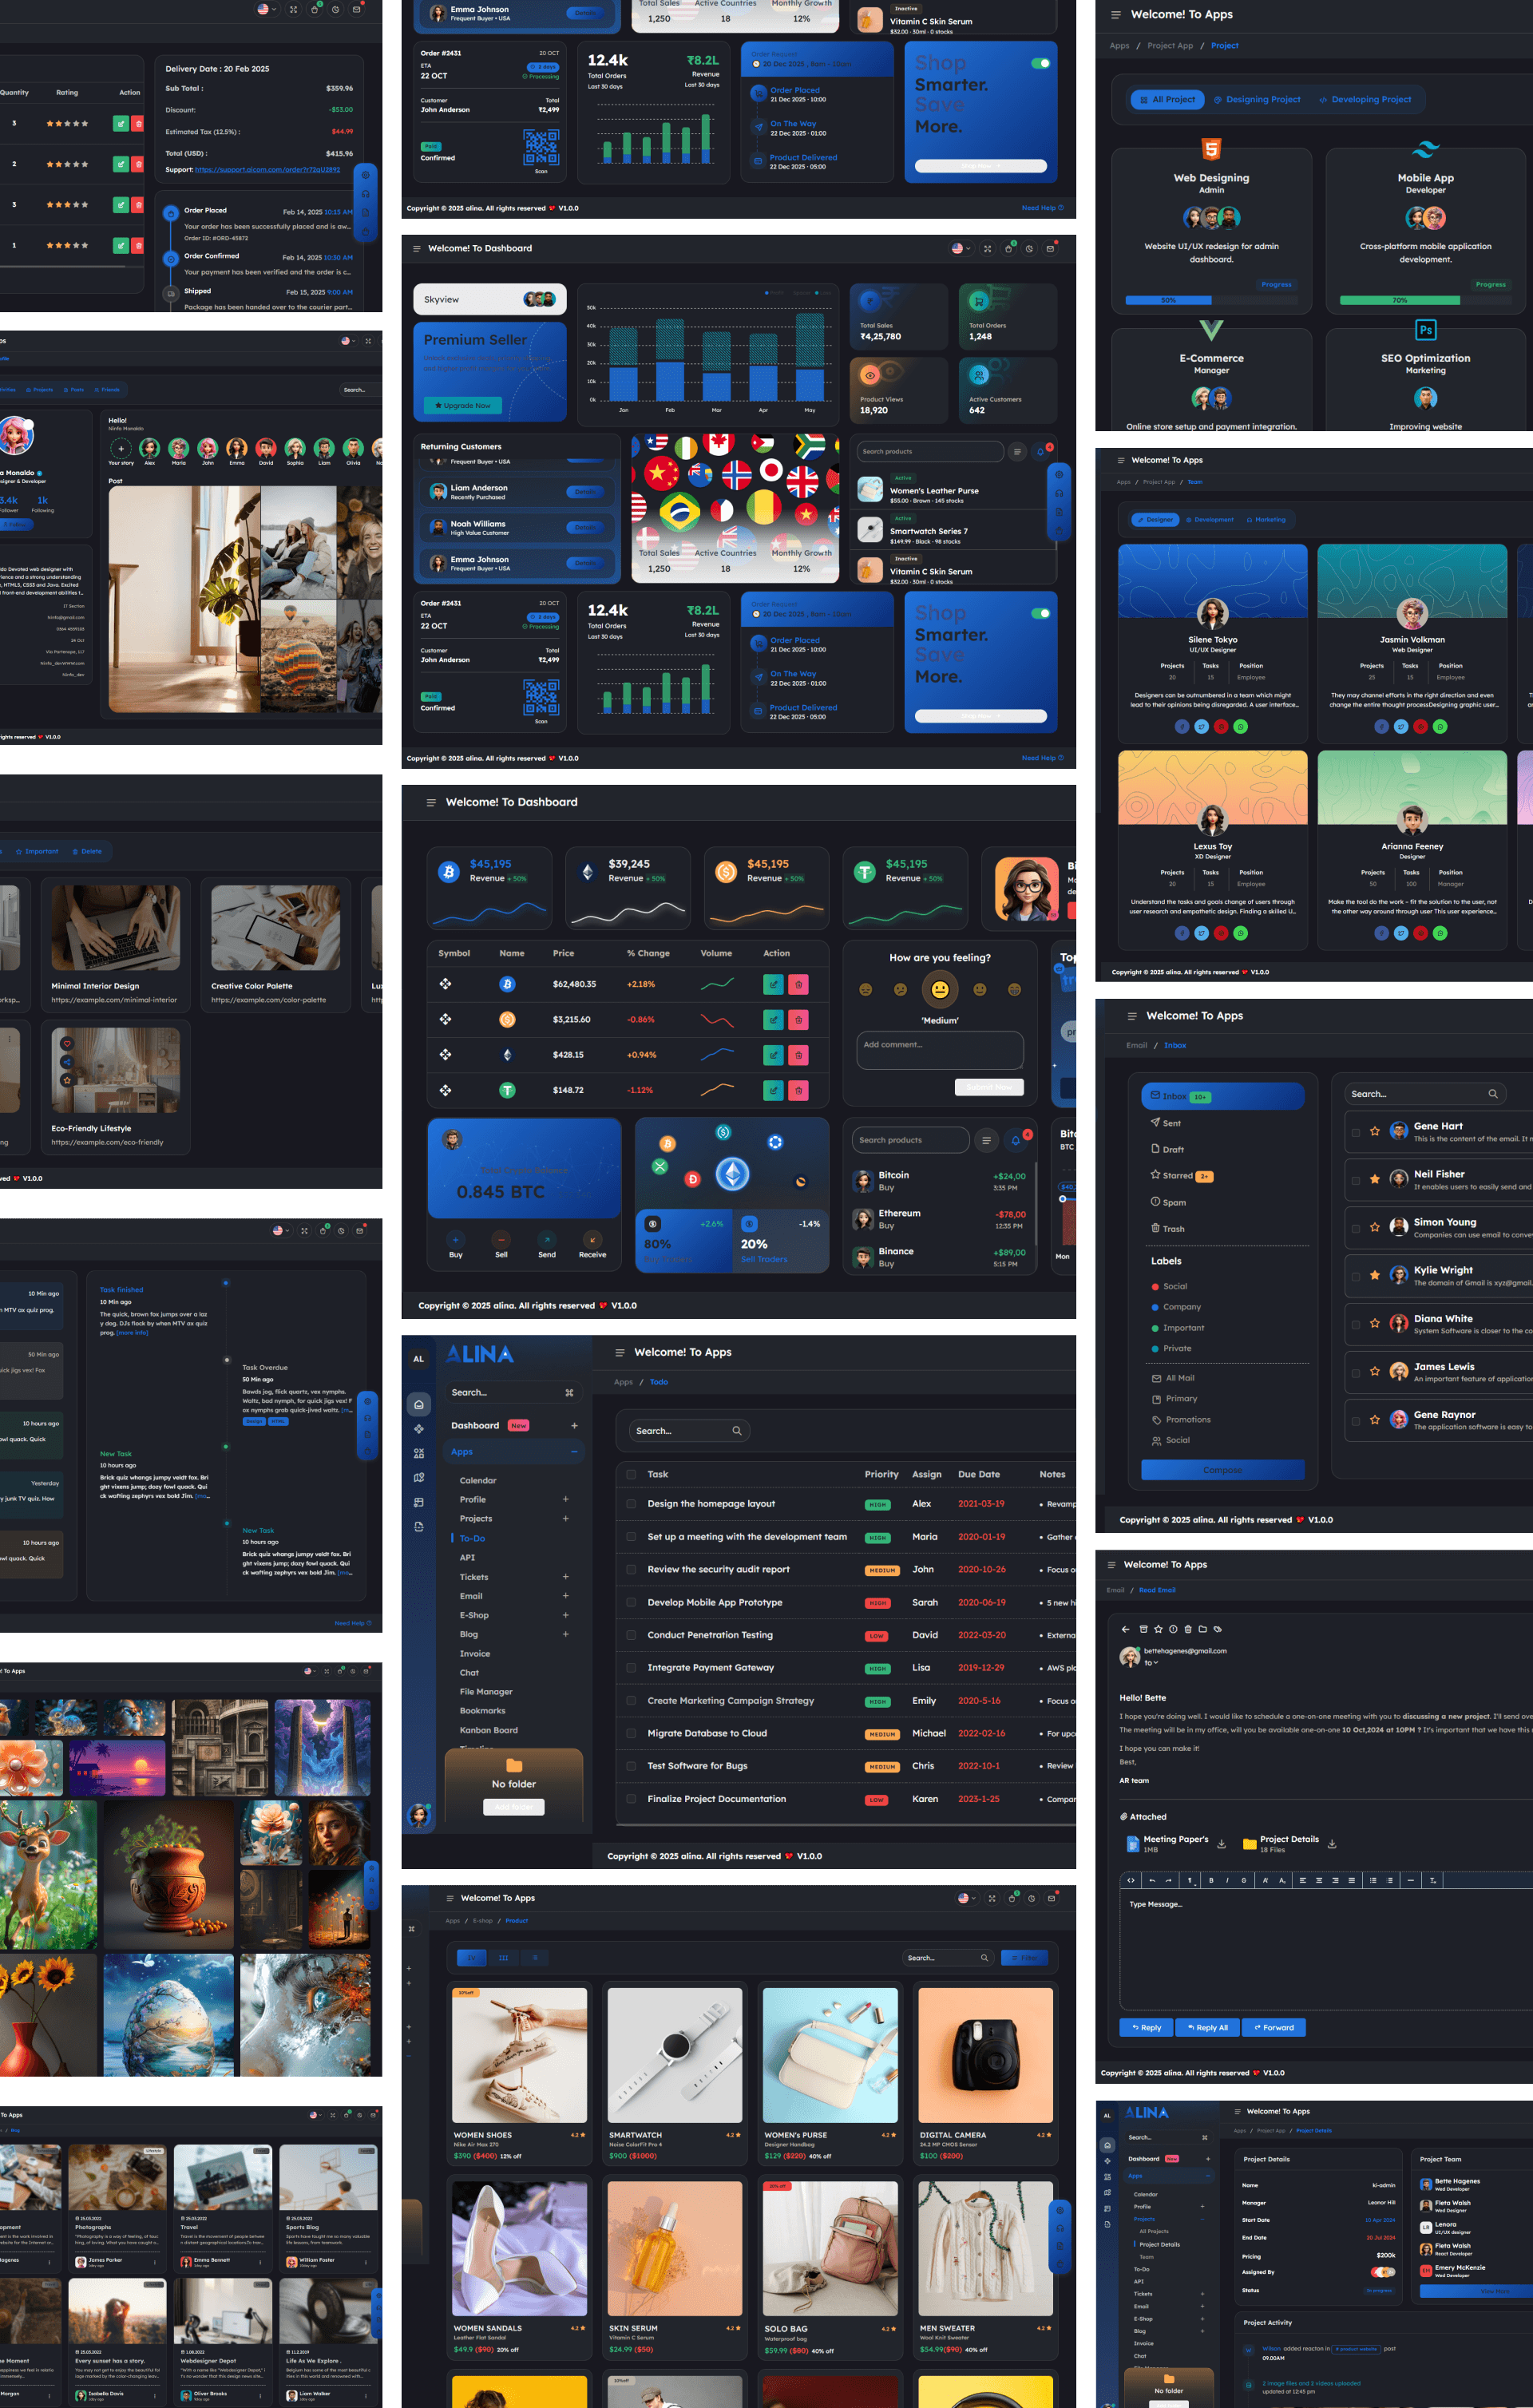Check the 'Conduct Penetration Testing' task
Viewport: 1533px width, 2408px height.
[631, 1635]
